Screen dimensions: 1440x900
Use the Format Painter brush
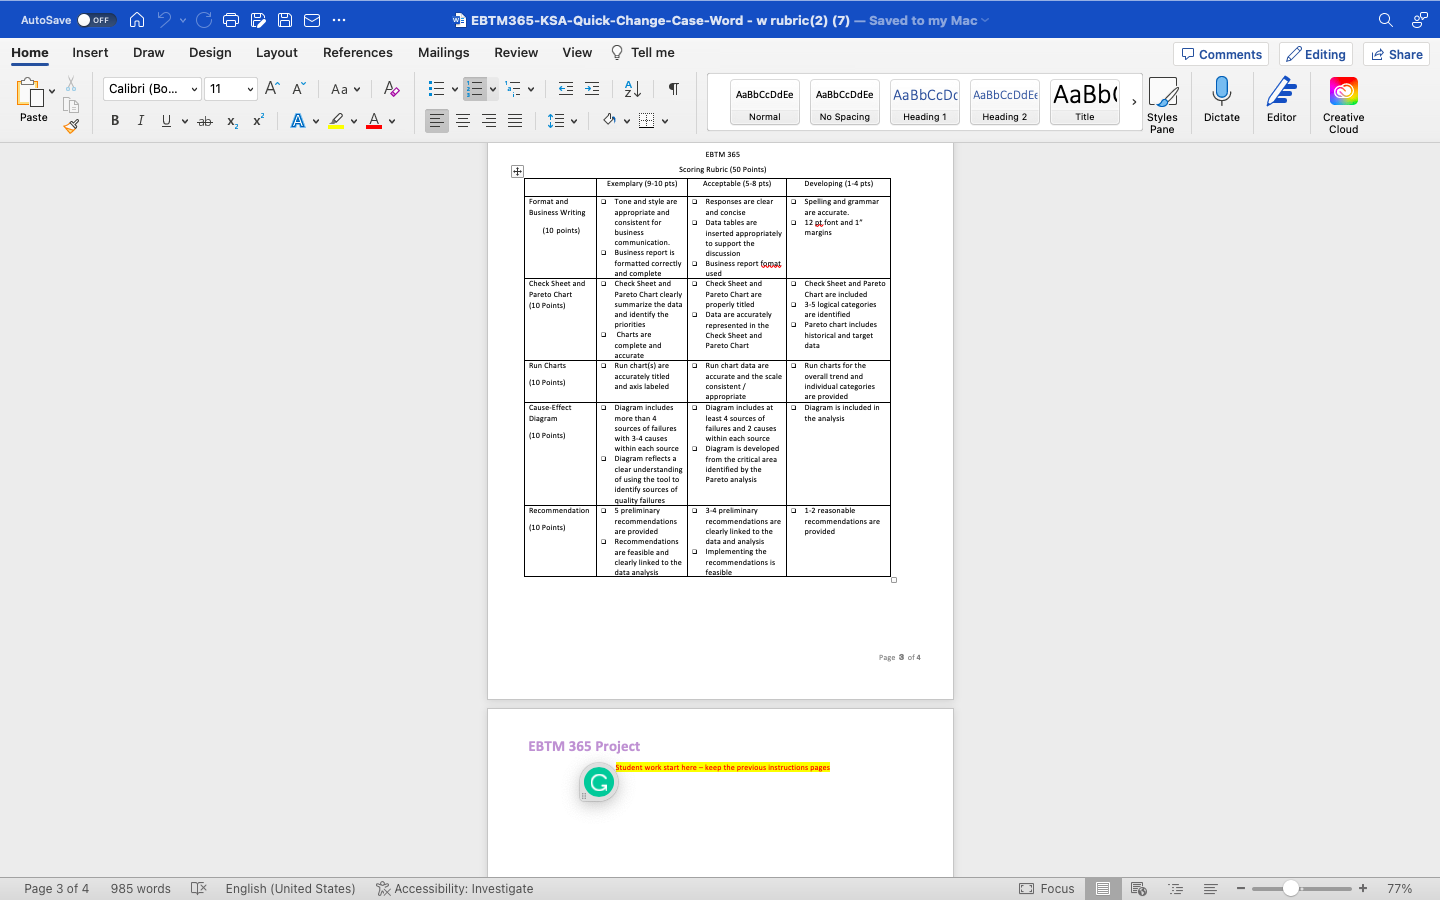click(71, 126)
